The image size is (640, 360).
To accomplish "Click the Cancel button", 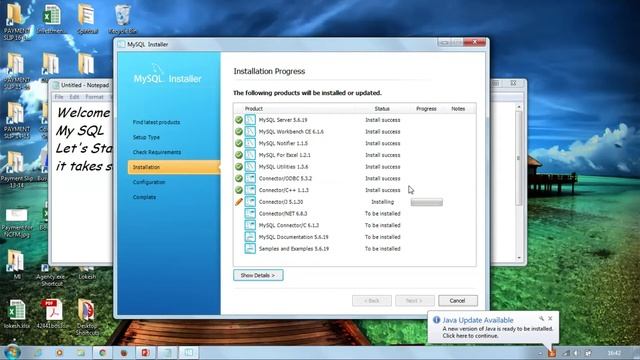I will 458,301.
